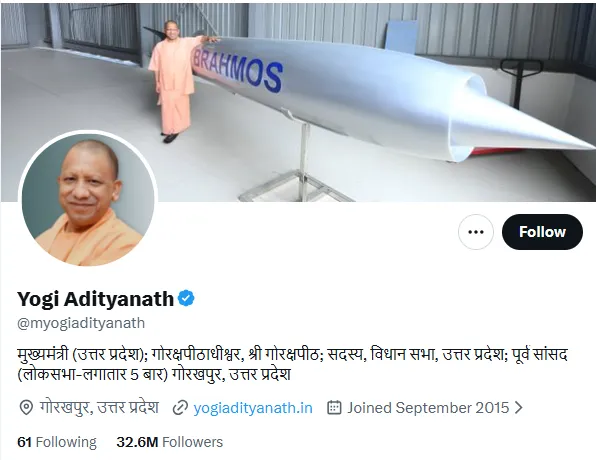This screenshot has width=596, height=460.
Task: Click the गोरखपुर, उत्तर प्रदेश location text beside the pin
Action: click(x=99, y=408)
